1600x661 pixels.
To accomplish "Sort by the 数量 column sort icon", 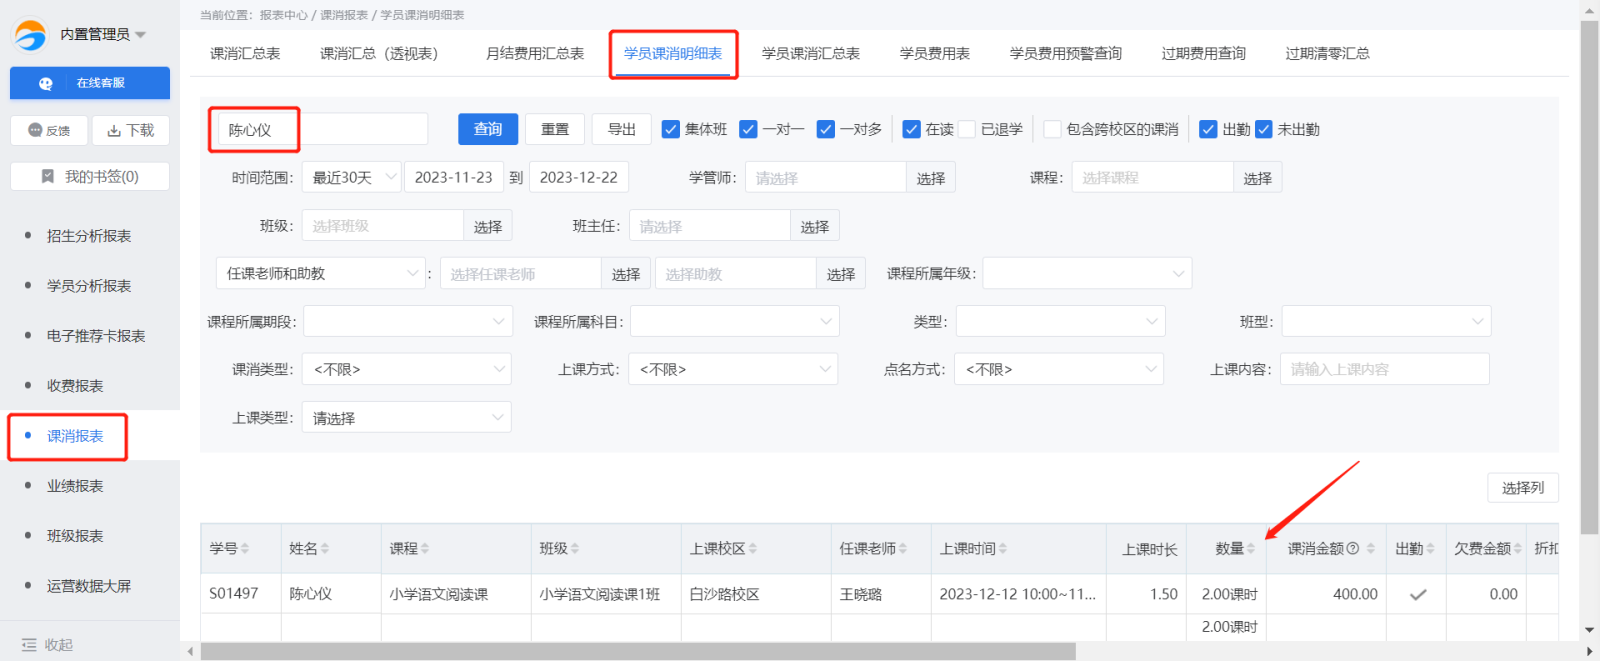I will click(1251, 548).
